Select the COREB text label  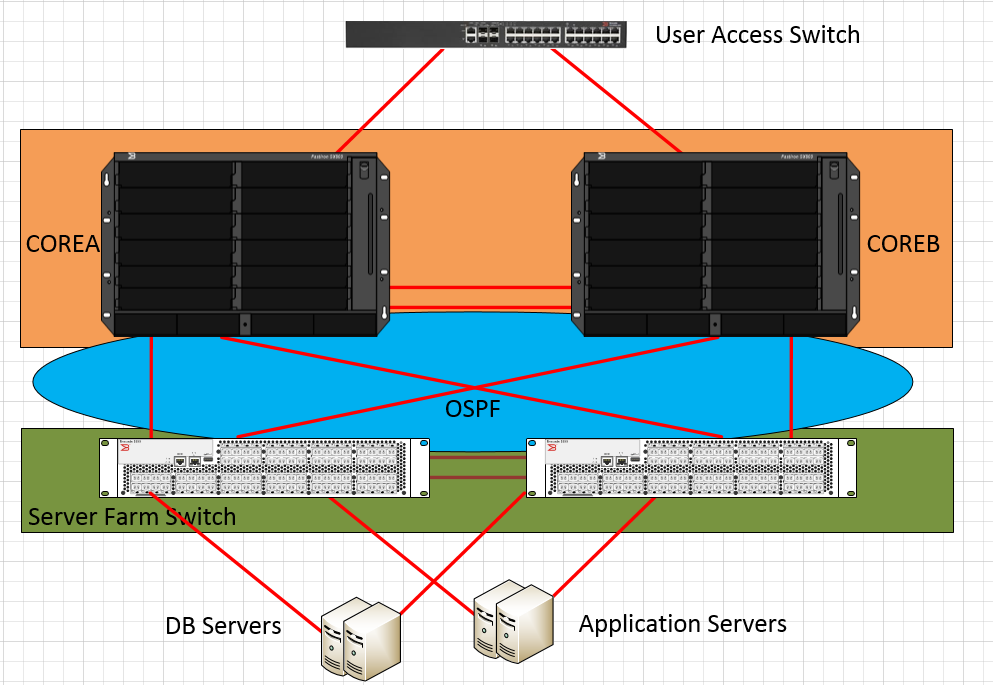(903, 243)
